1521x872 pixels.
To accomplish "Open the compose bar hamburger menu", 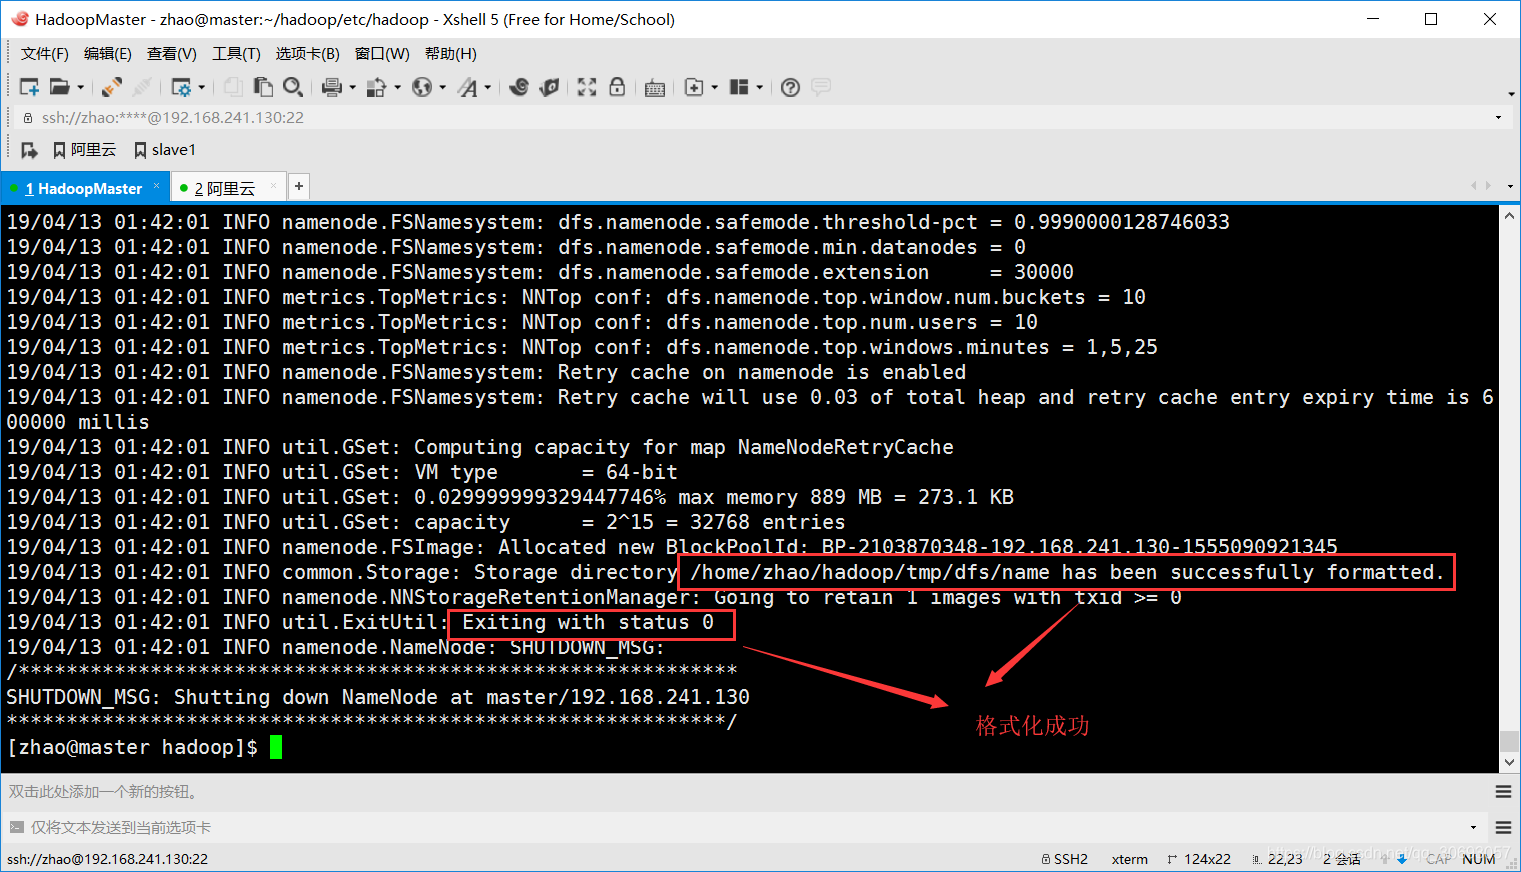I will click(x=1503, y=828).
